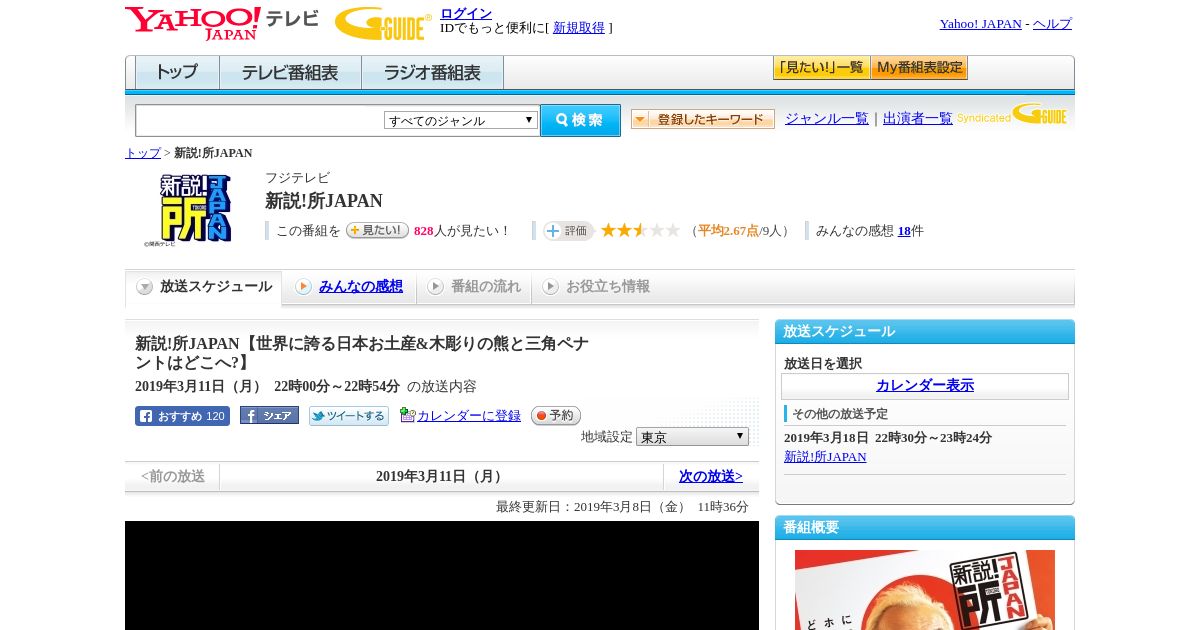Viewport: 1200px width, 630px height.
Task: Click the 2019年3月11日(月) date bar label
Action: pos(441,476)
